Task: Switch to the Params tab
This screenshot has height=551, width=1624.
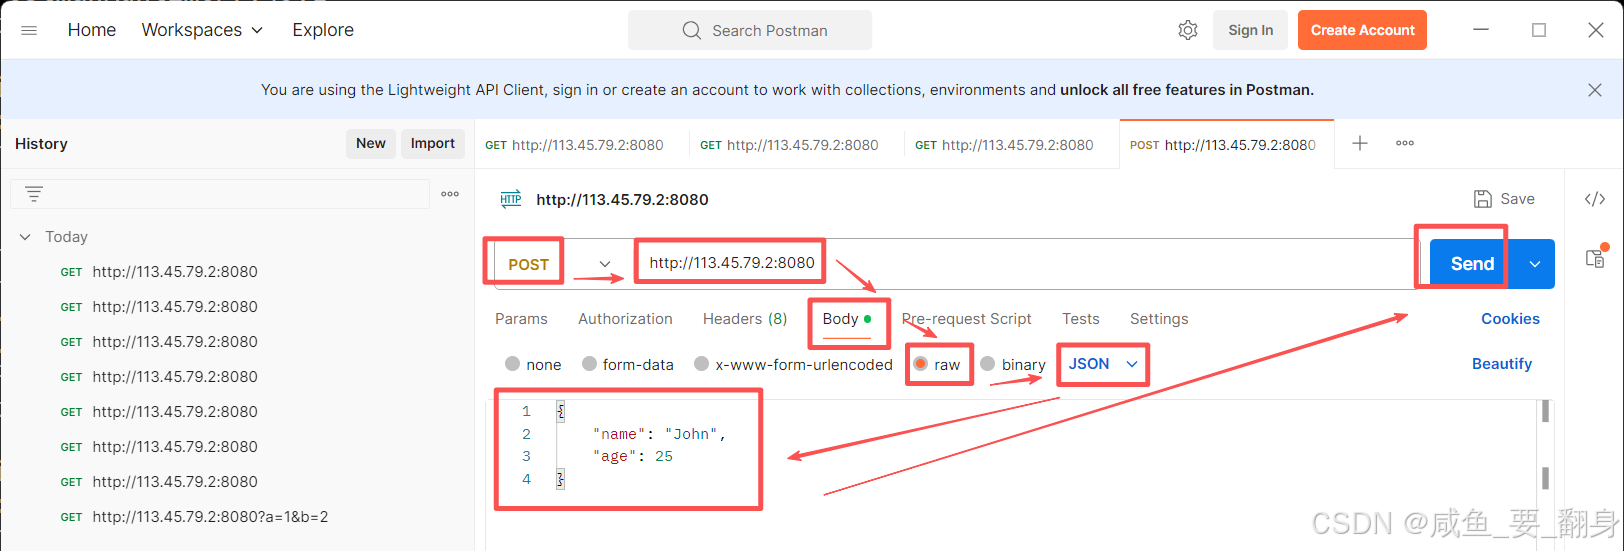Action: click(x=521, y=319)
